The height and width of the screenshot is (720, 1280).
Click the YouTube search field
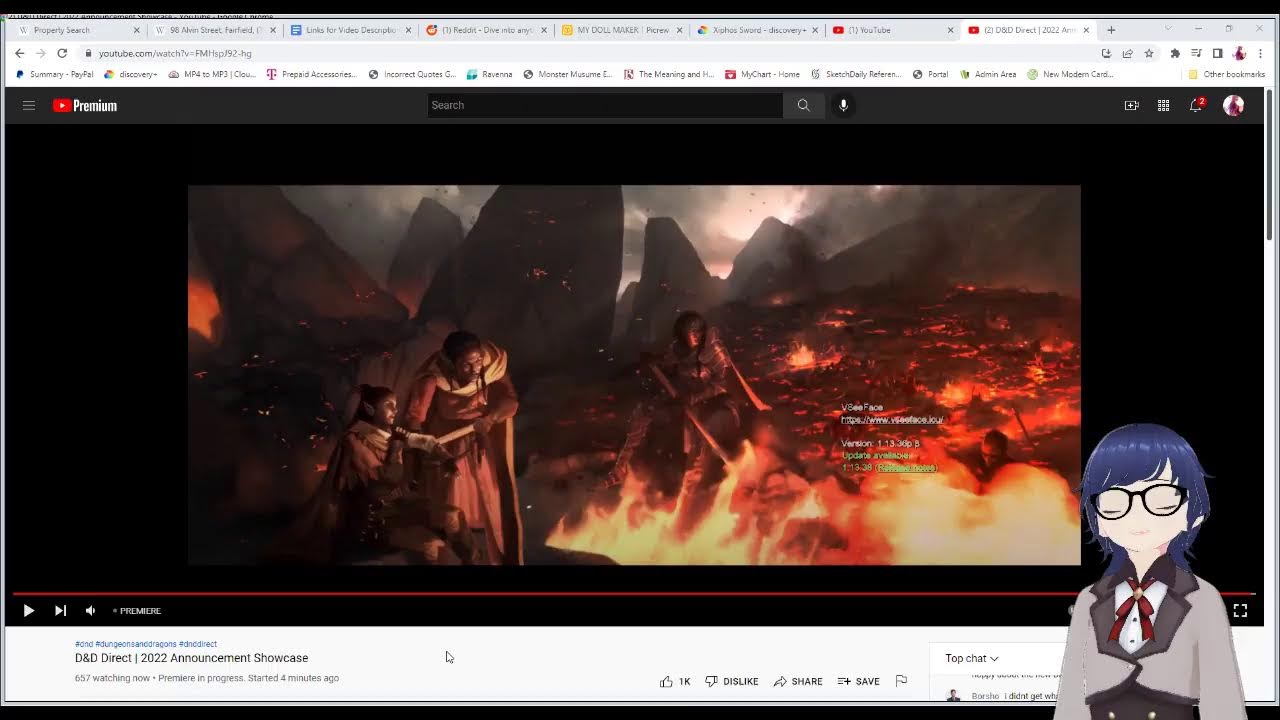click(x=605, y=105)
